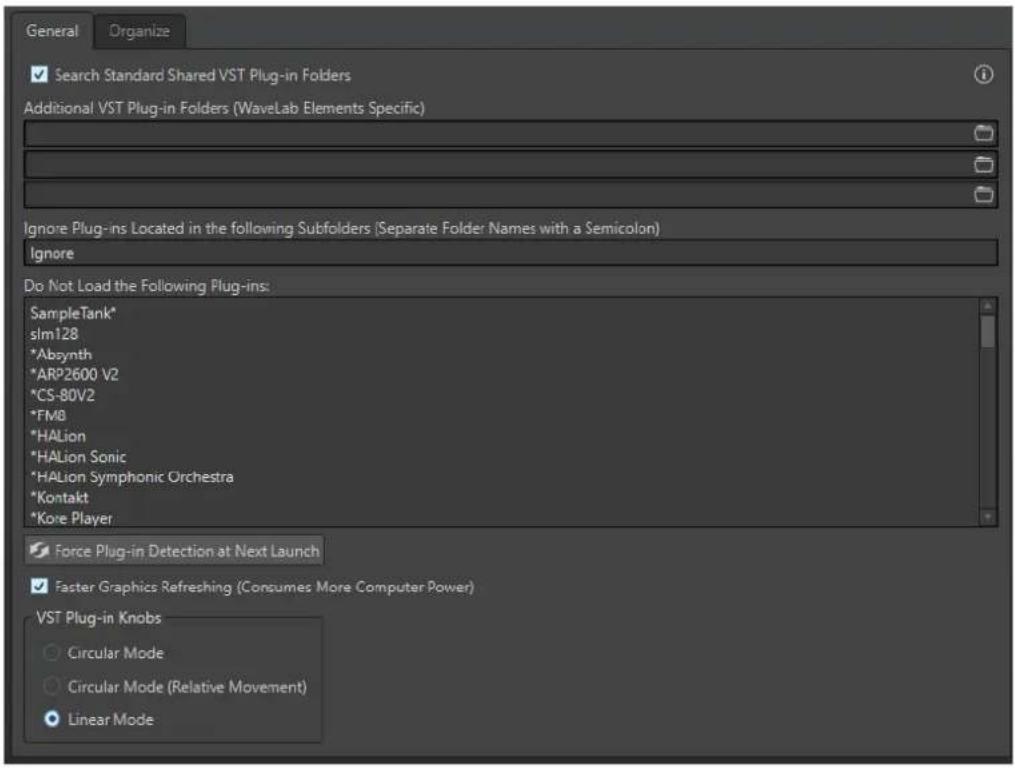Open the General tab

point(51,31)
